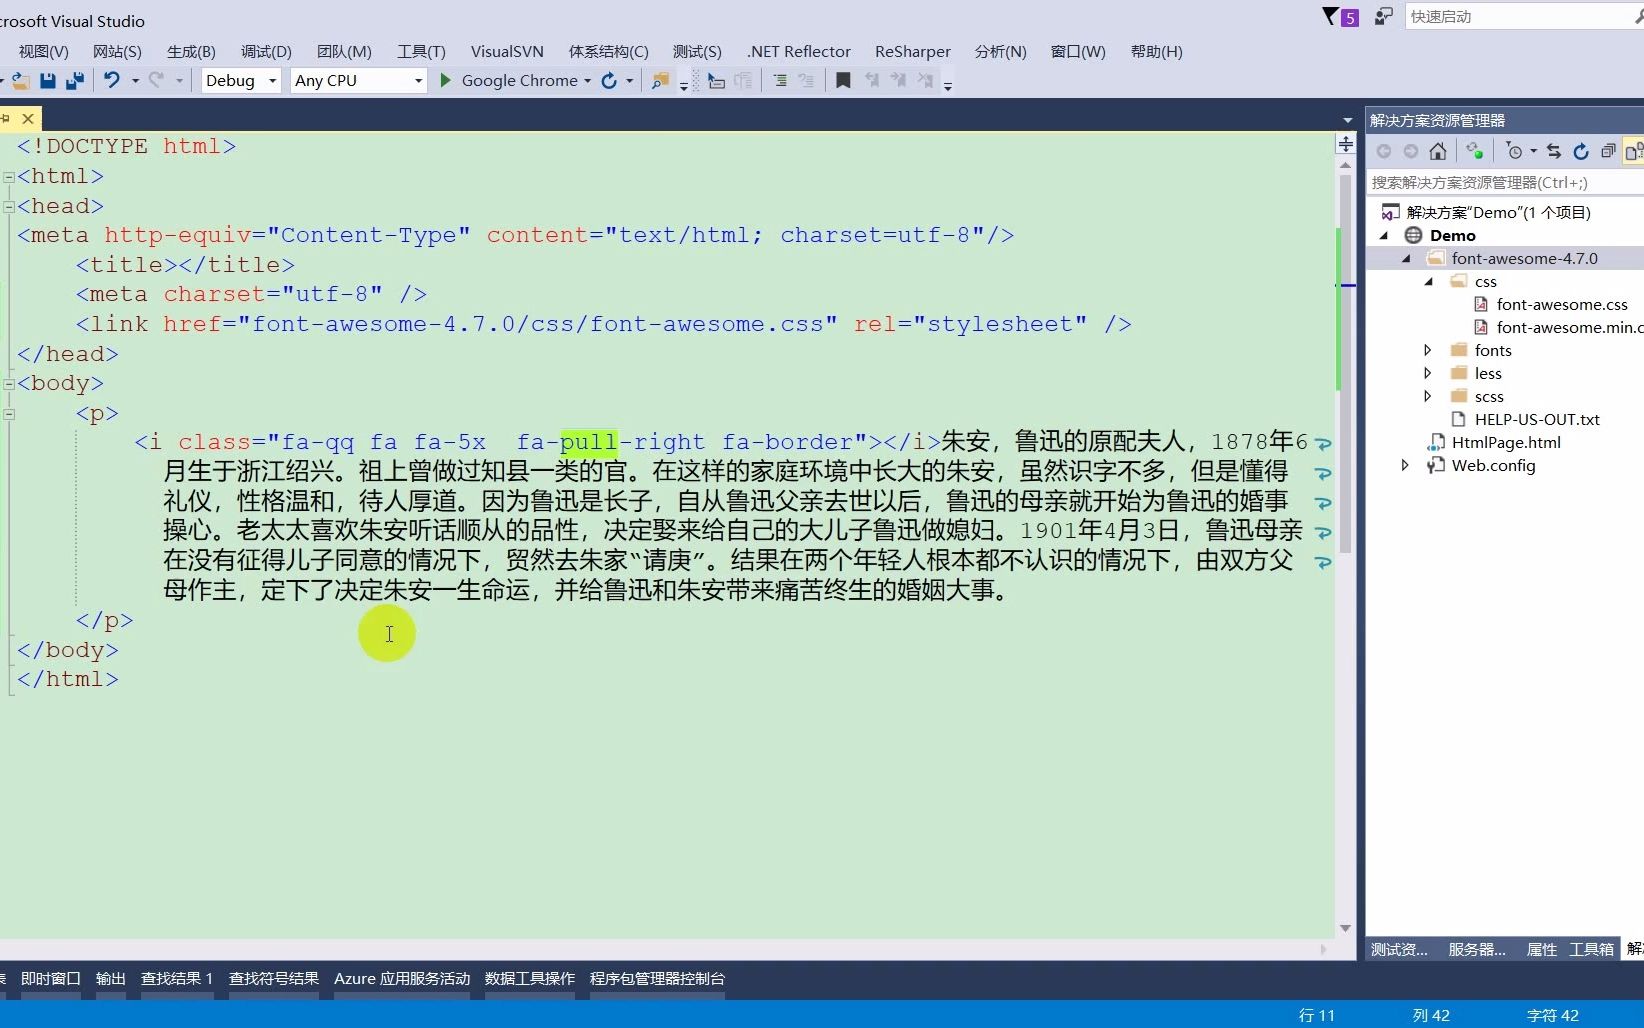Toggle pin on the editor document tab
The image size is (1644, 1028).
(x=5, y=119)
